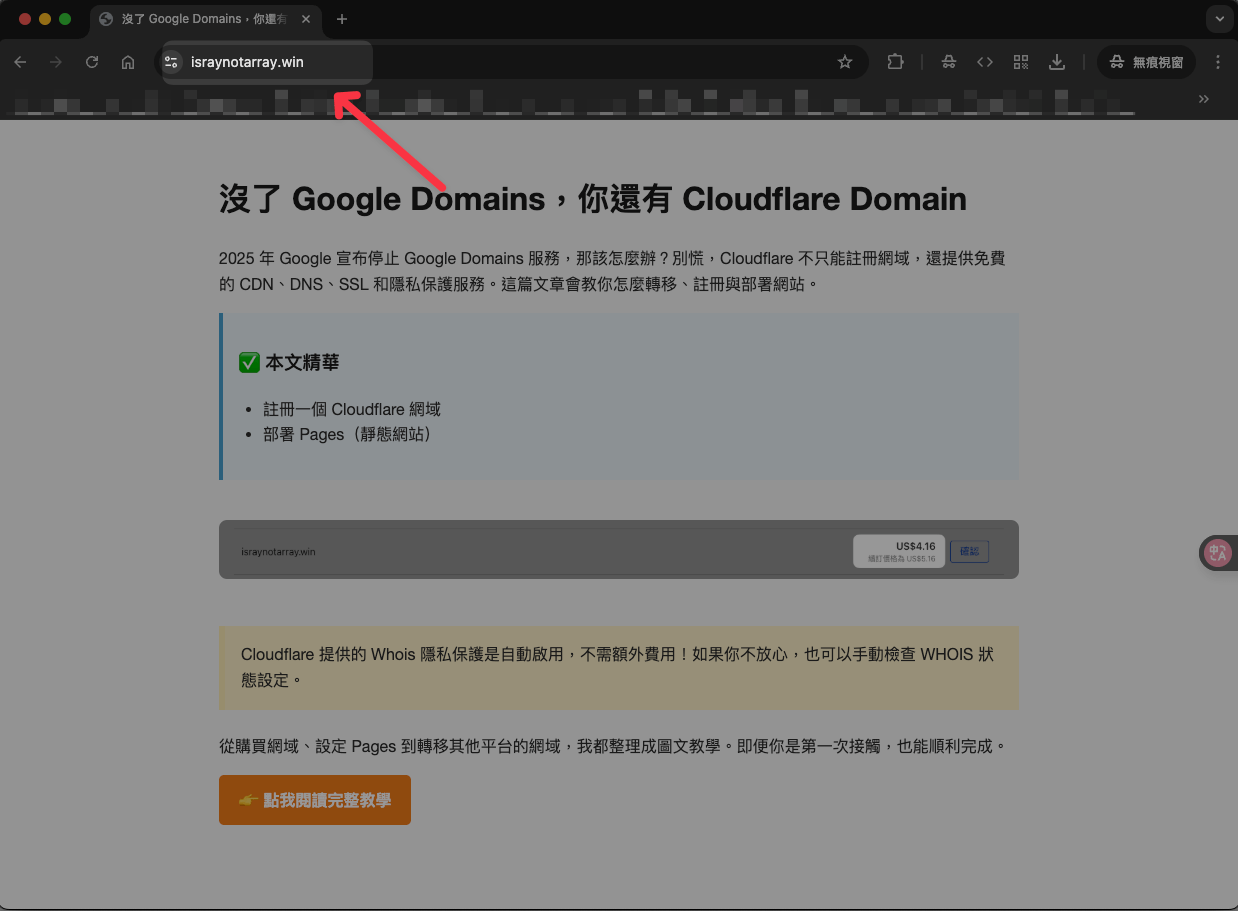Click the incognito 無痕視窗 indicator
Viewport: 1238px width, 911px height.
pyautogui.click(x=1147, y=62)
